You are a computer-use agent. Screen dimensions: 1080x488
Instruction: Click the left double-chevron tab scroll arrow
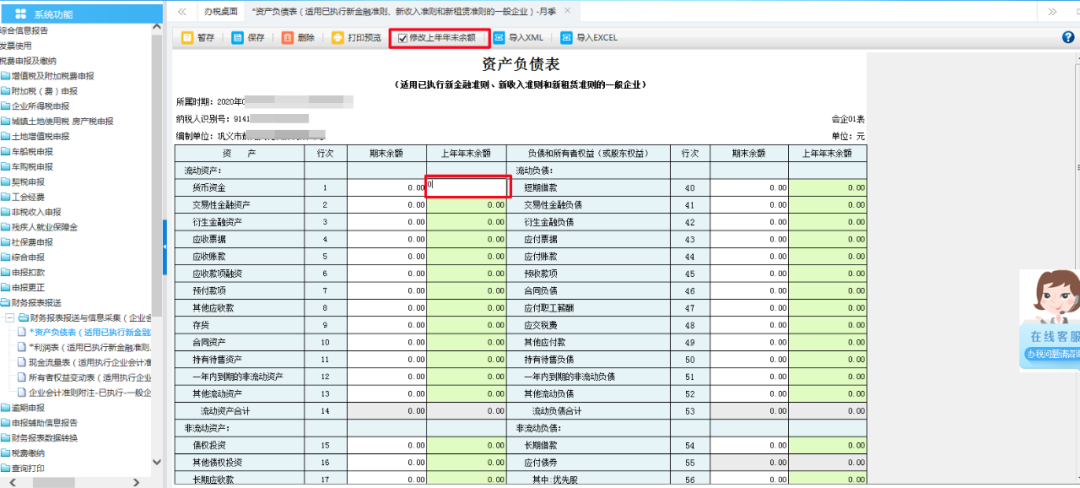point(182,11)
